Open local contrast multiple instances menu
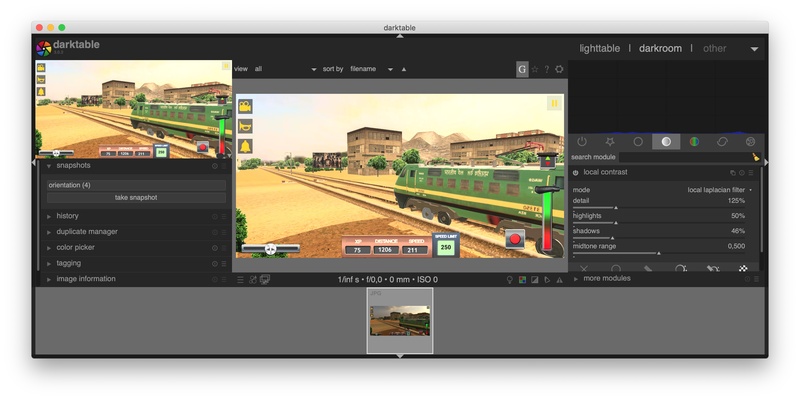The image size is (800, 400). 733,173
